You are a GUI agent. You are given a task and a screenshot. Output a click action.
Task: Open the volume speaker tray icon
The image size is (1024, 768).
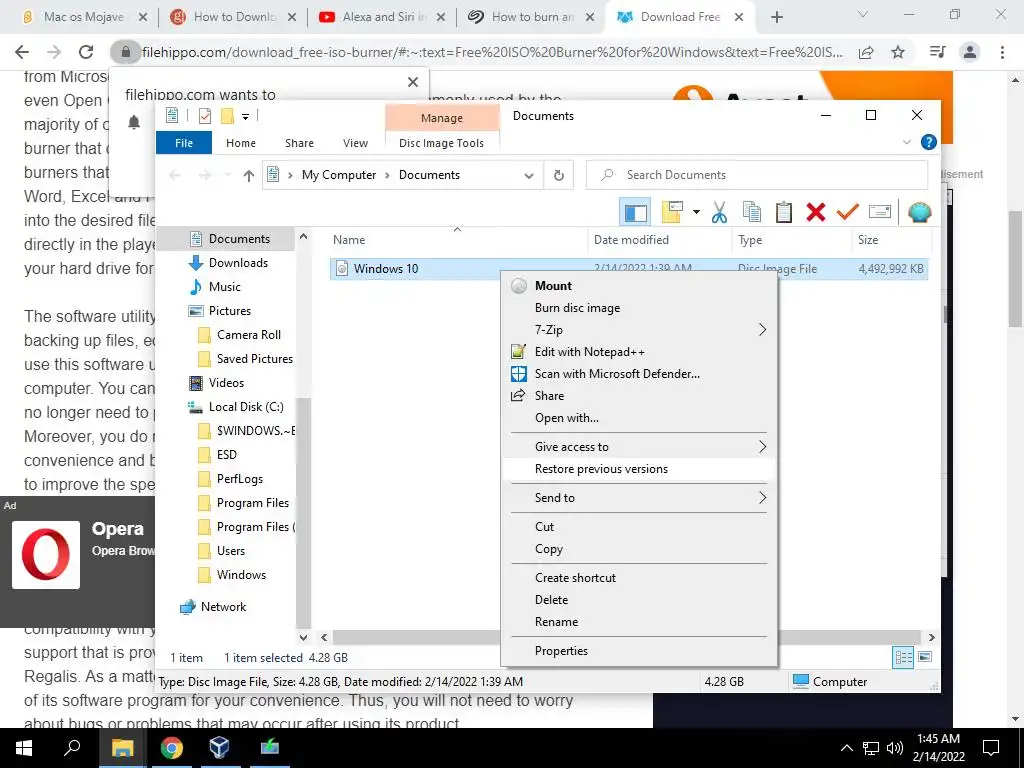895,748
